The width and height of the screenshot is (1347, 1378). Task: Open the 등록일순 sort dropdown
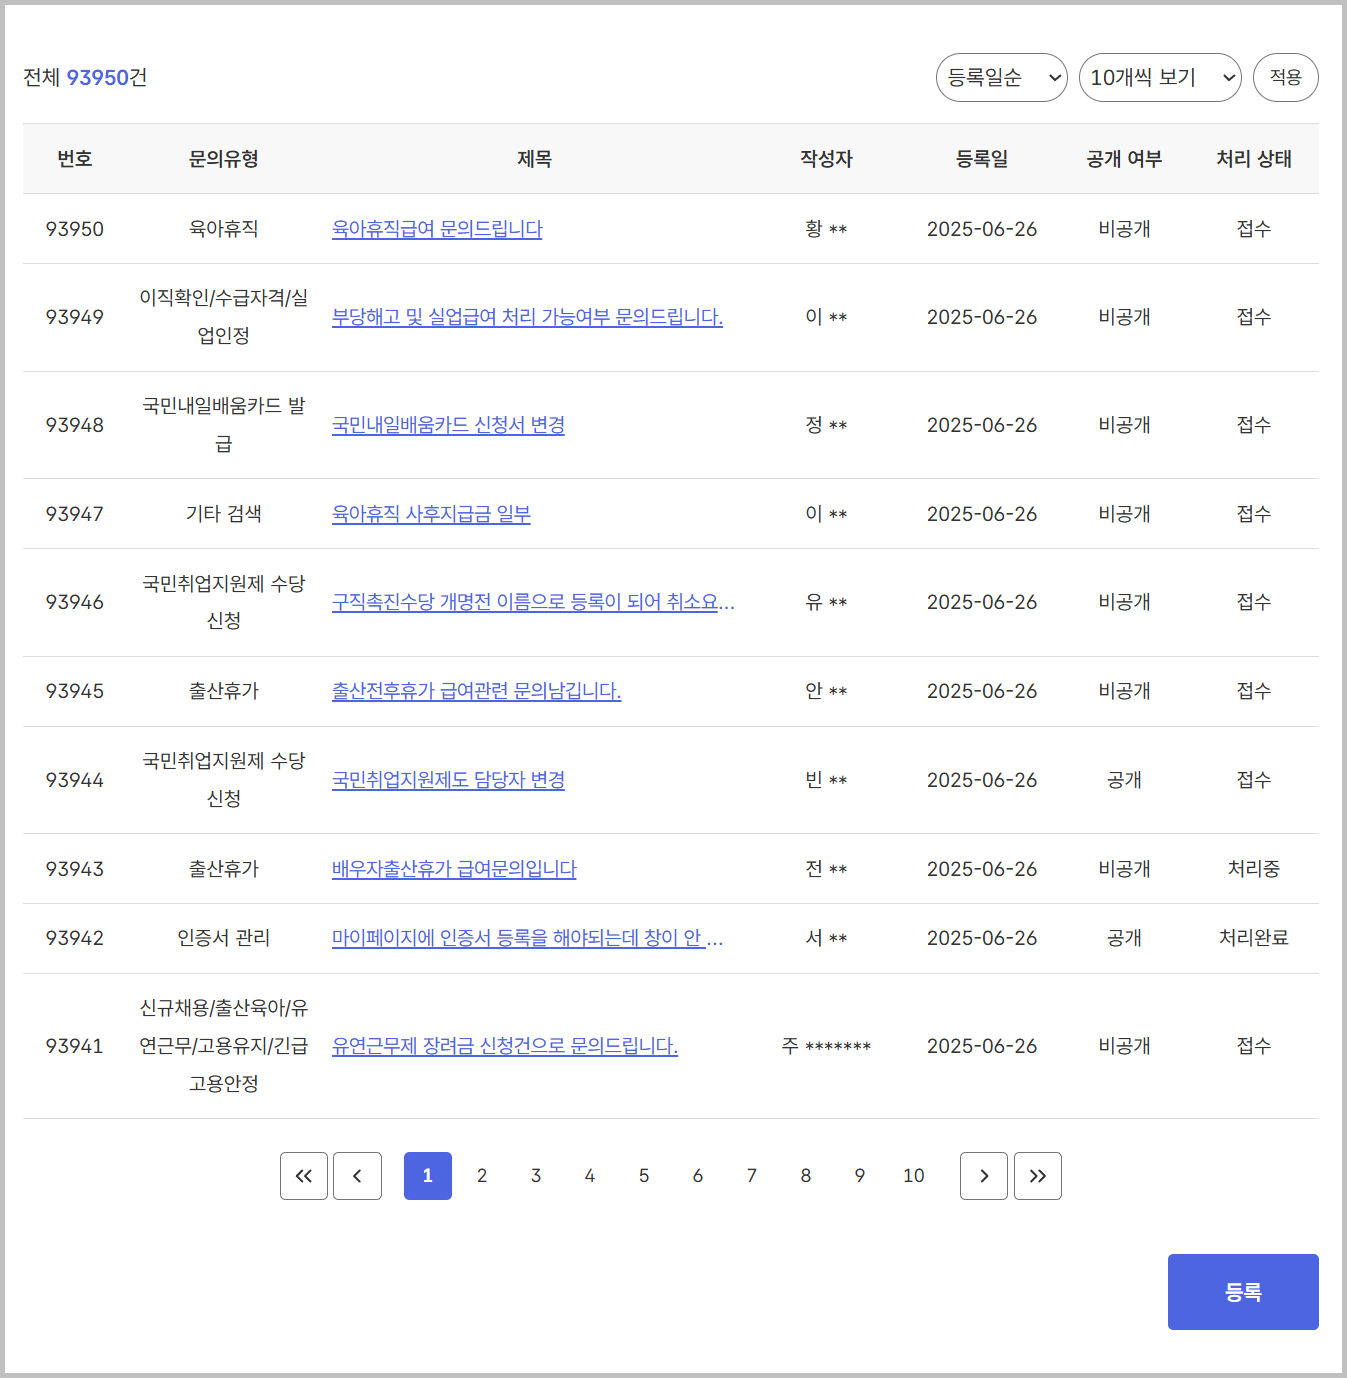[1002, 77]
